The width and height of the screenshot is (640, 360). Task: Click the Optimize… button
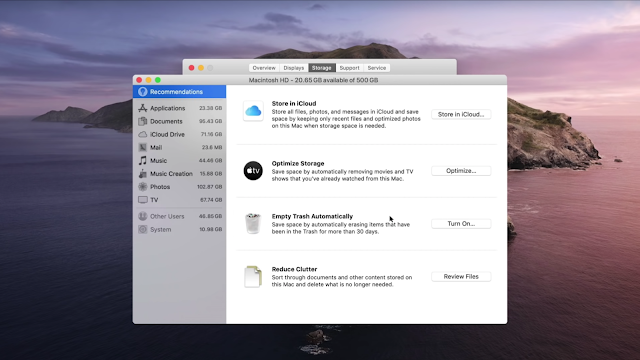(x=461, y=171)
